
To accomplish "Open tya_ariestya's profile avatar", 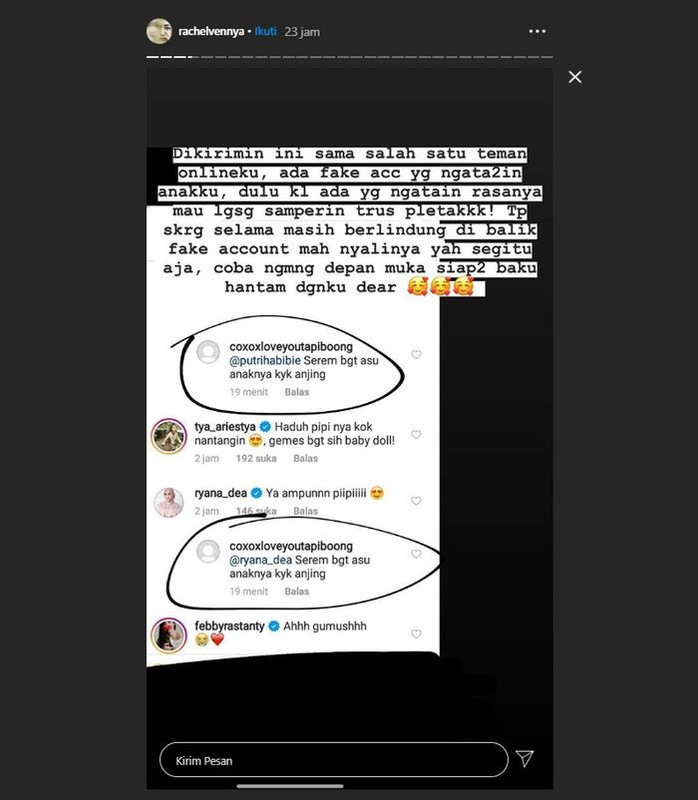I will click(x=169, y=436).
